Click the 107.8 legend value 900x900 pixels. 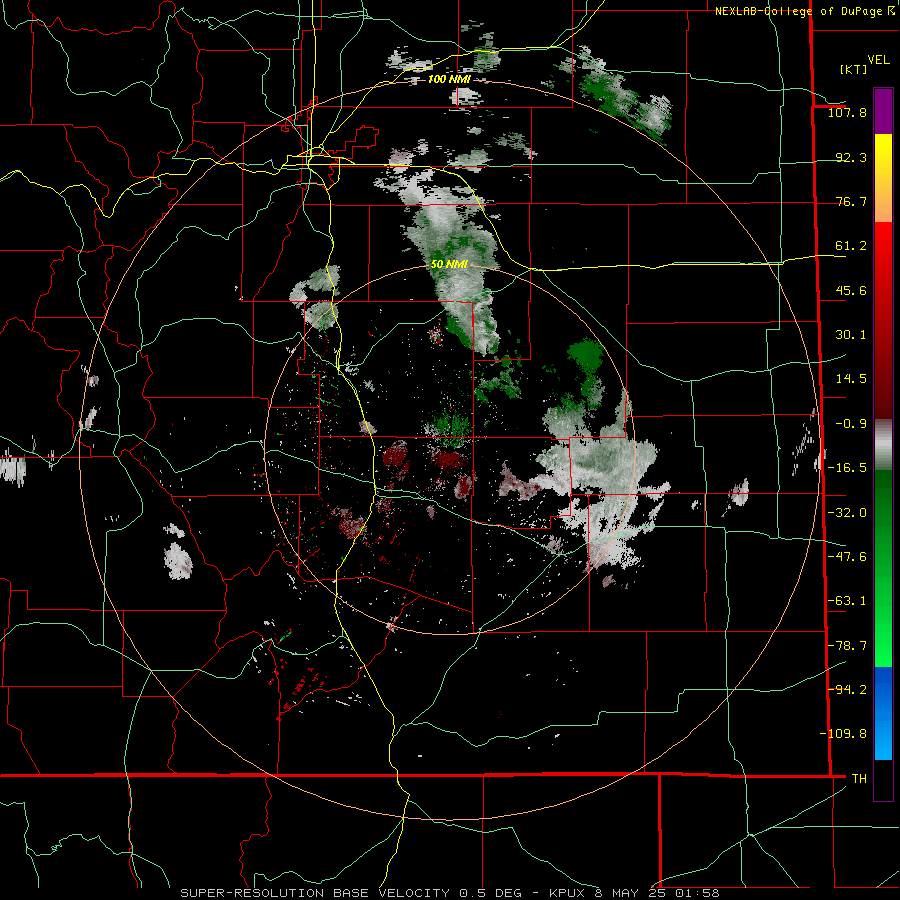point(847,112)
